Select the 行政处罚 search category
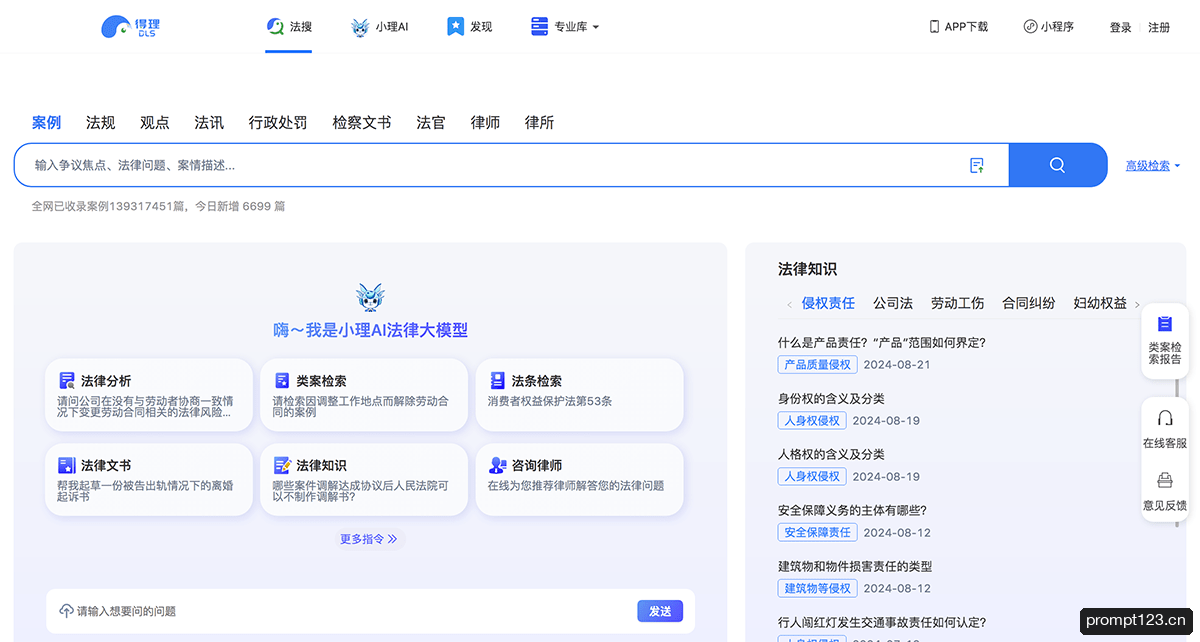The width and height of the screenshot is (1200, 642). pos(278,123)
